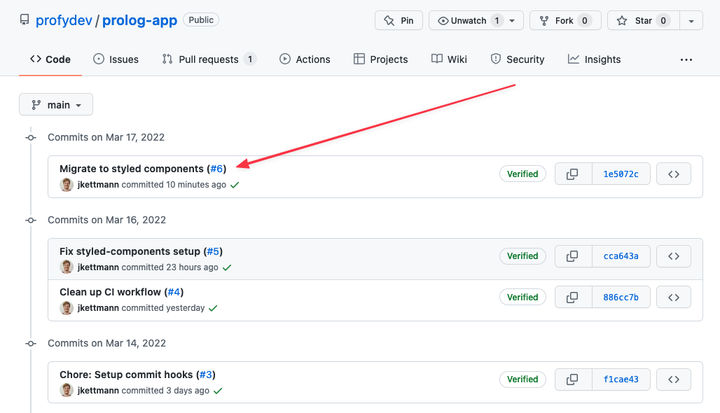Viewport: 720px width, 413px height.
Task: Click jkettmann avatar on Setup commit hooks commit
Action: coord(67,390)
